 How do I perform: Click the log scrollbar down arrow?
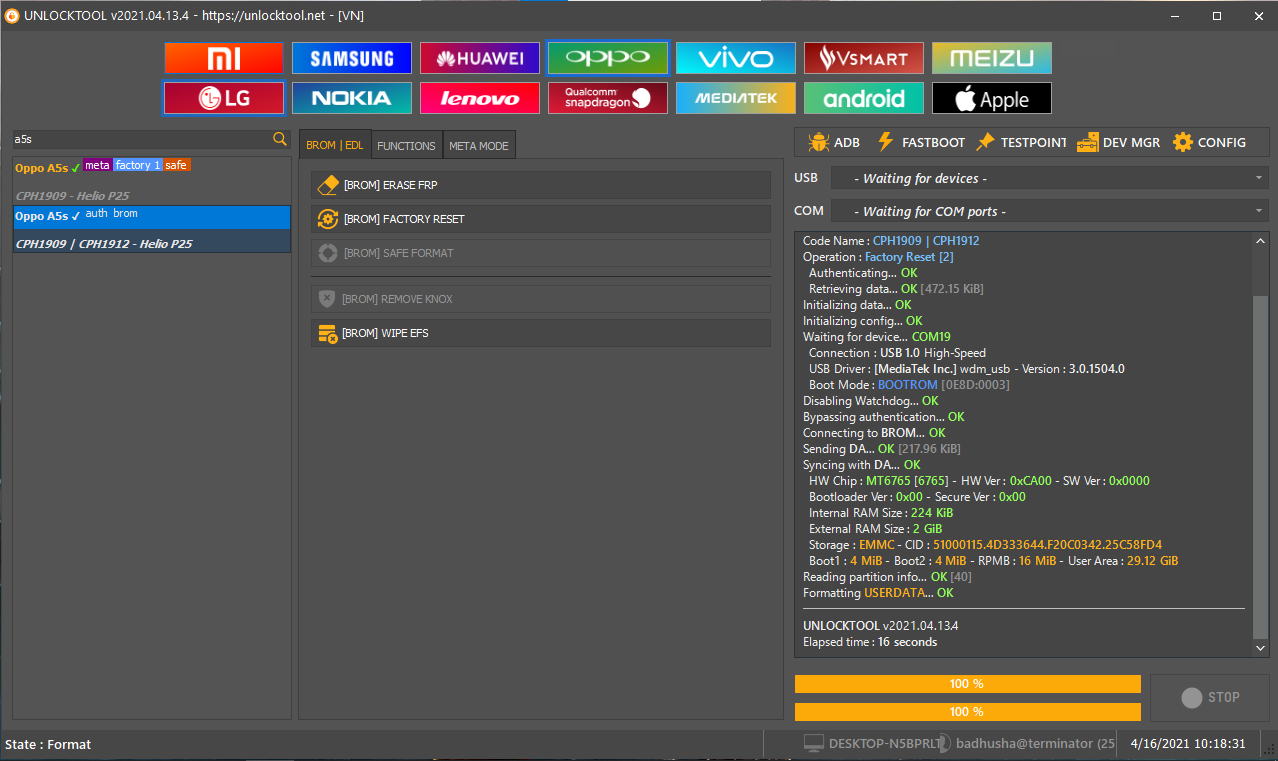[1260, 648]
